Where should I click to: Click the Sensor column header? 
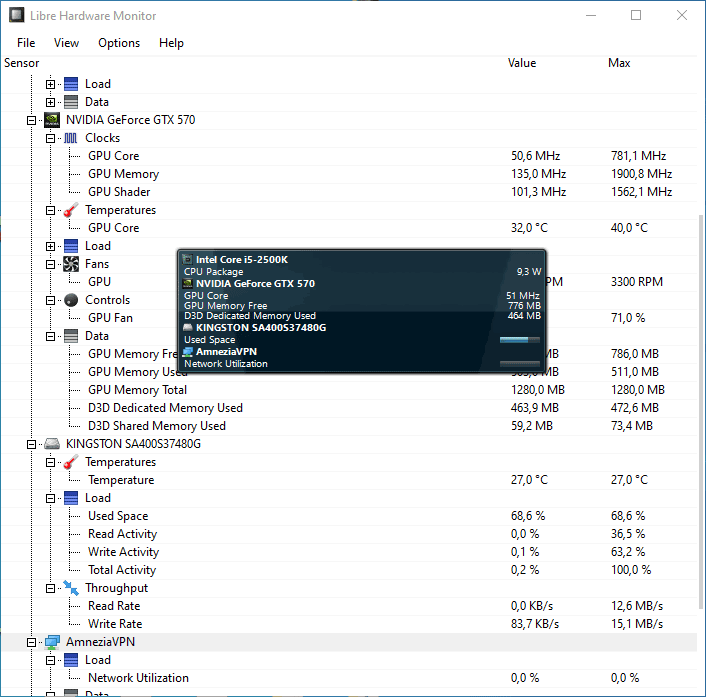[x=22, y=63]
